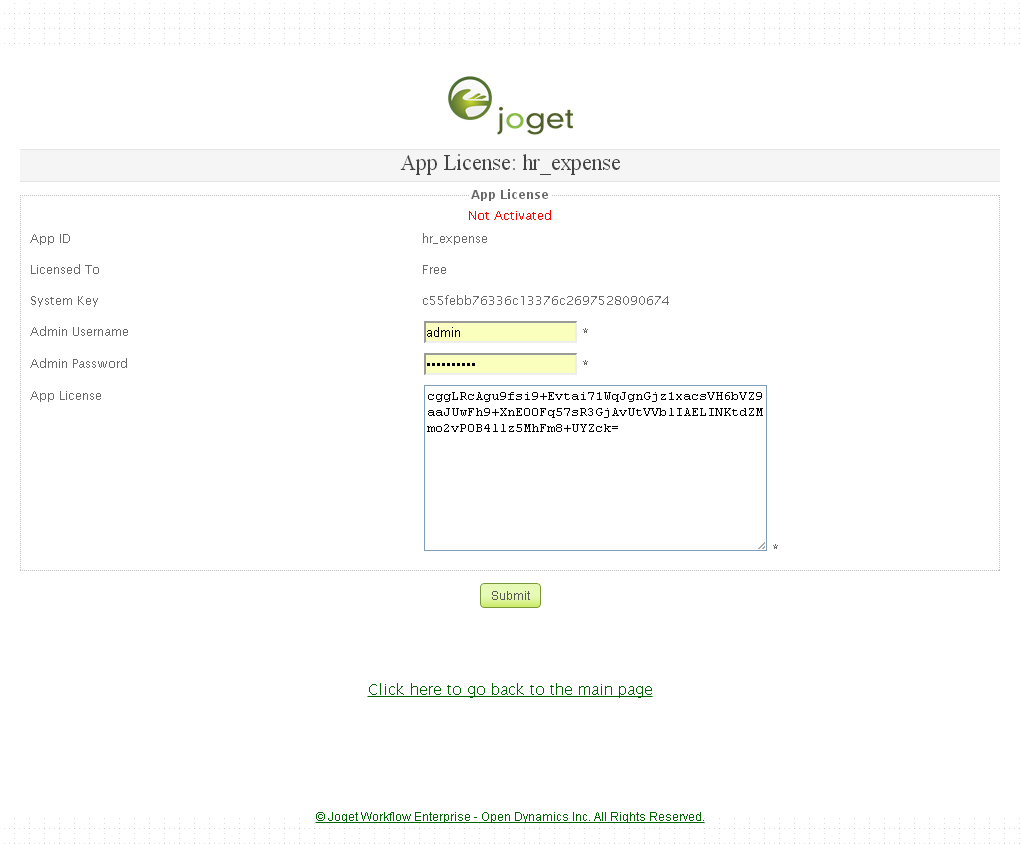This screenshot has width=1020, height=844.
Task: Click the App License: hr_expense page heading
Action: pos(510,164)
